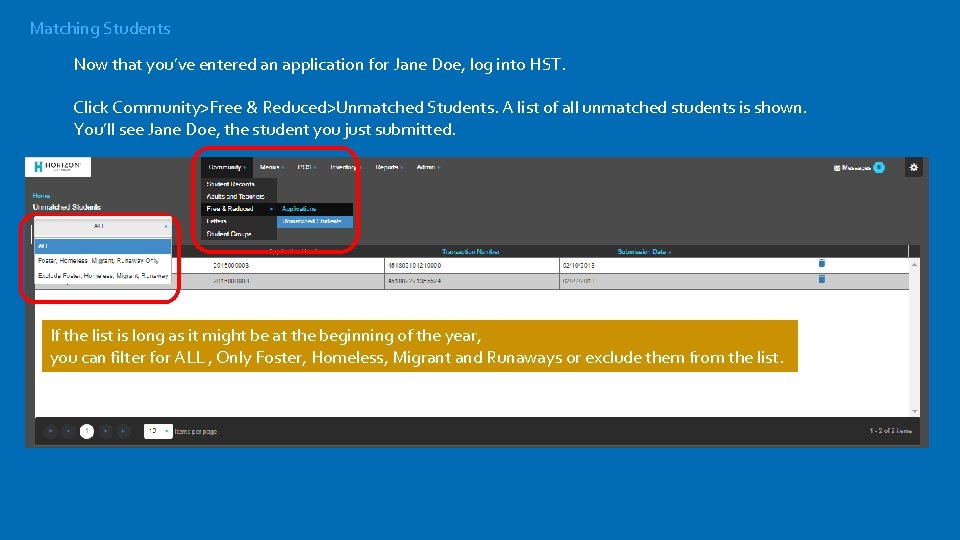Delete row with transaction dated 02/19/2018

[x=822, y=263]
